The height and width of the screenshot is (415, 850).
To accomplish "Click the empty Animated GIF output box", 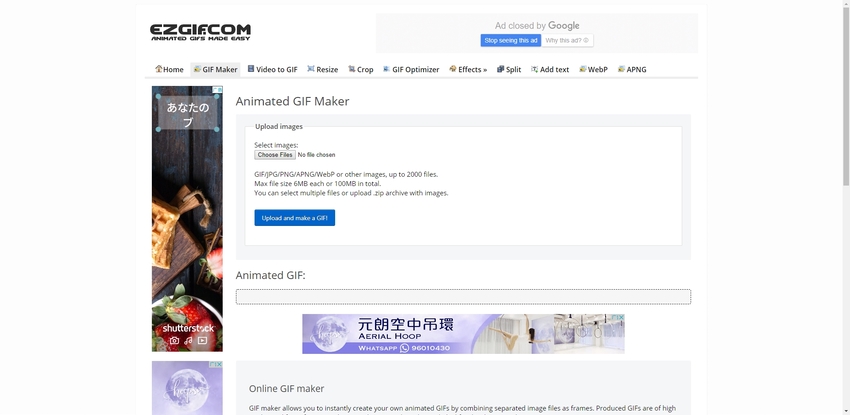I will coord(462,297).
